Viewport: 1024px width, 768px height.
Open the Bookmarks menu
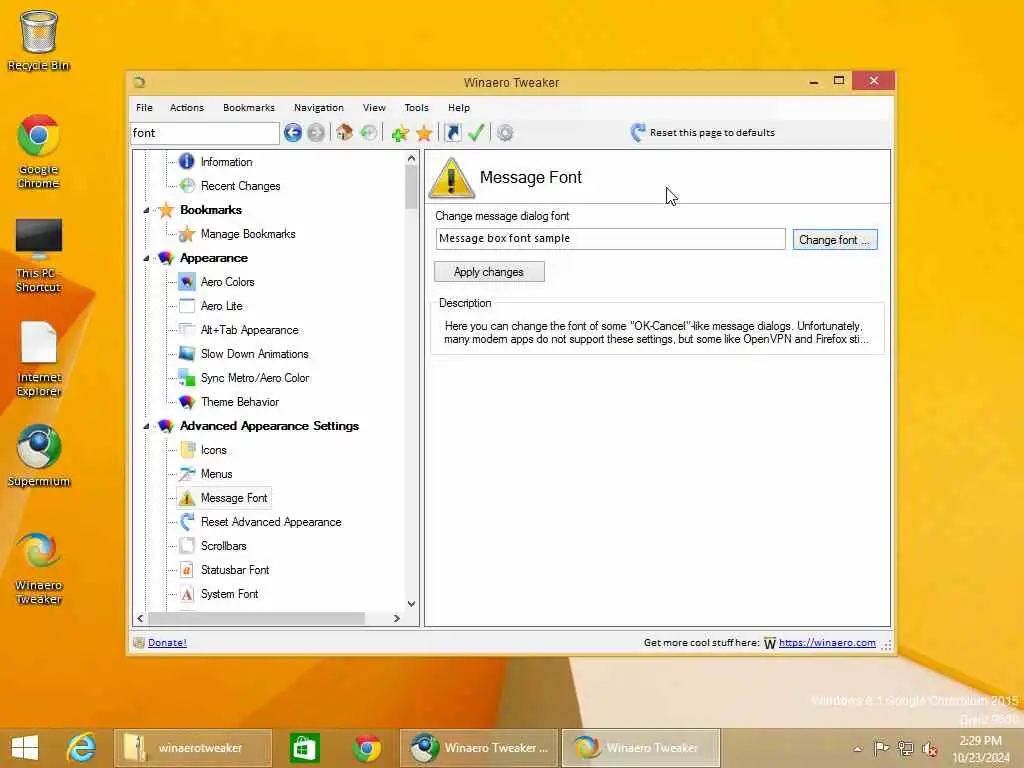pyautogui.click(x=249, y=108)
